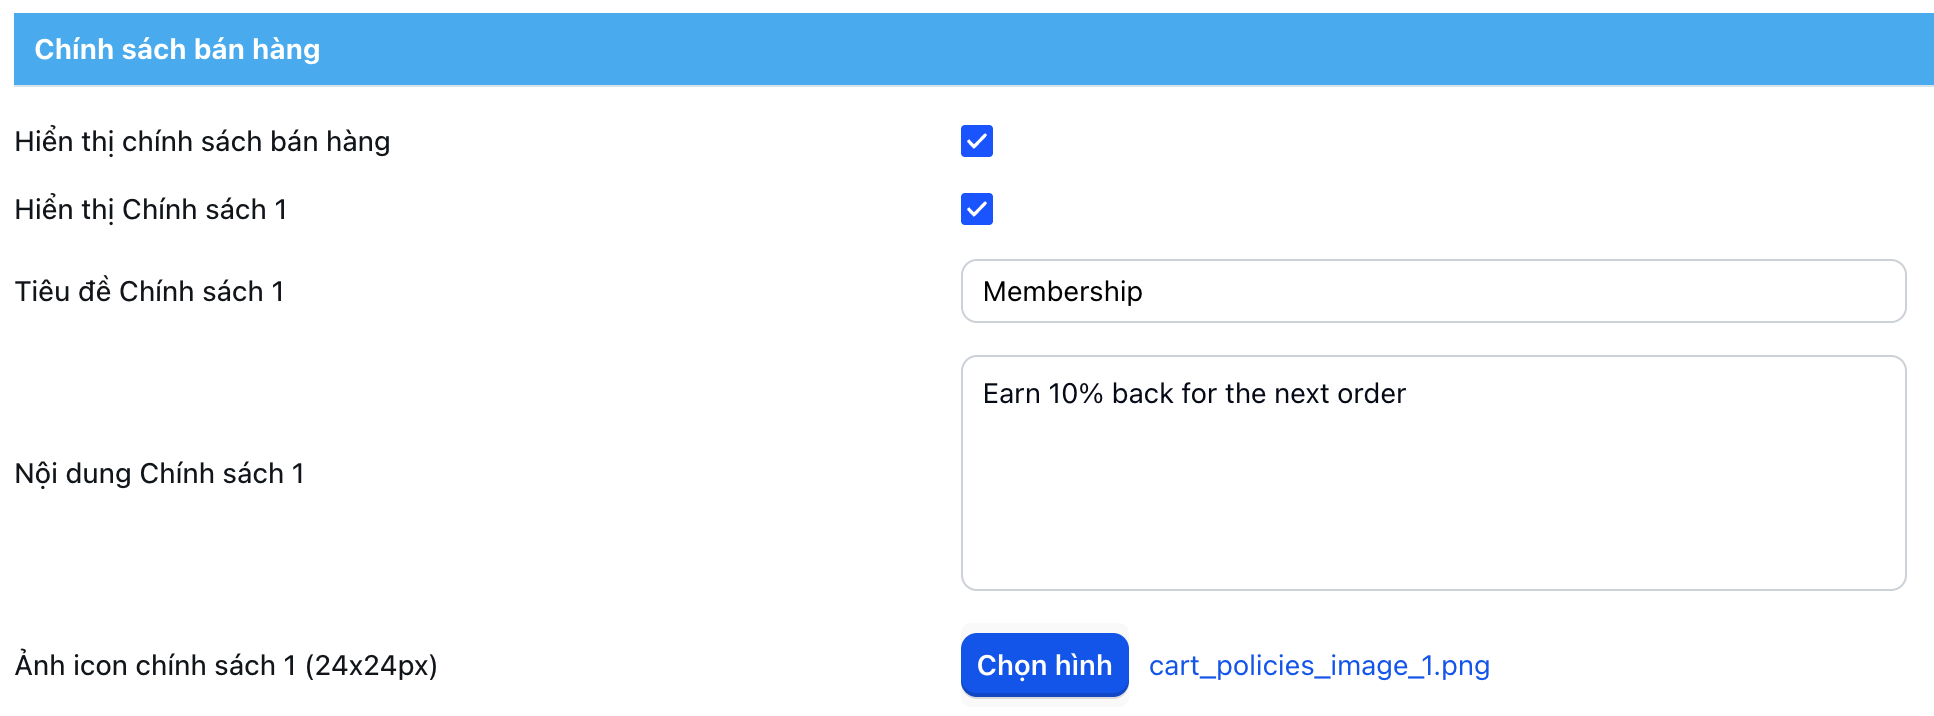
Task: Click the 'Chính sách bán hàng' section header title
Action: click(x=177, y=50)
